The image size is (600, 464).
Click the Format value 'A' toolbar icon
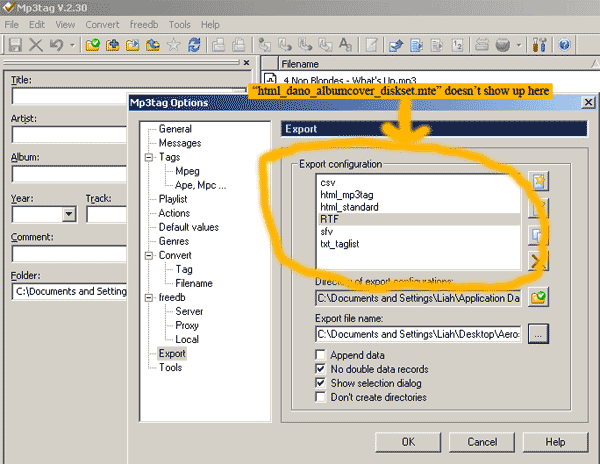pyautogui.click(x=345, y=45)
